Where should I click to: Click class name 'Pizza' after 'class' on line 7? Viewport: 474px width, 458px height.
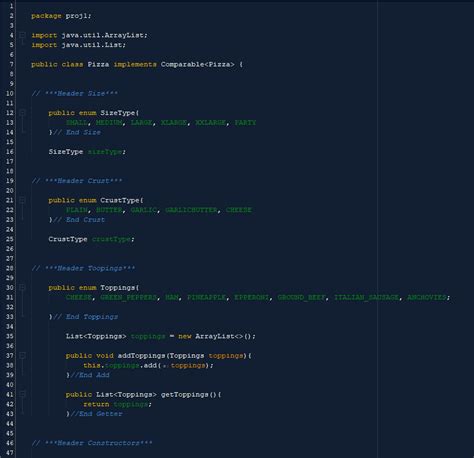(98, 64)
